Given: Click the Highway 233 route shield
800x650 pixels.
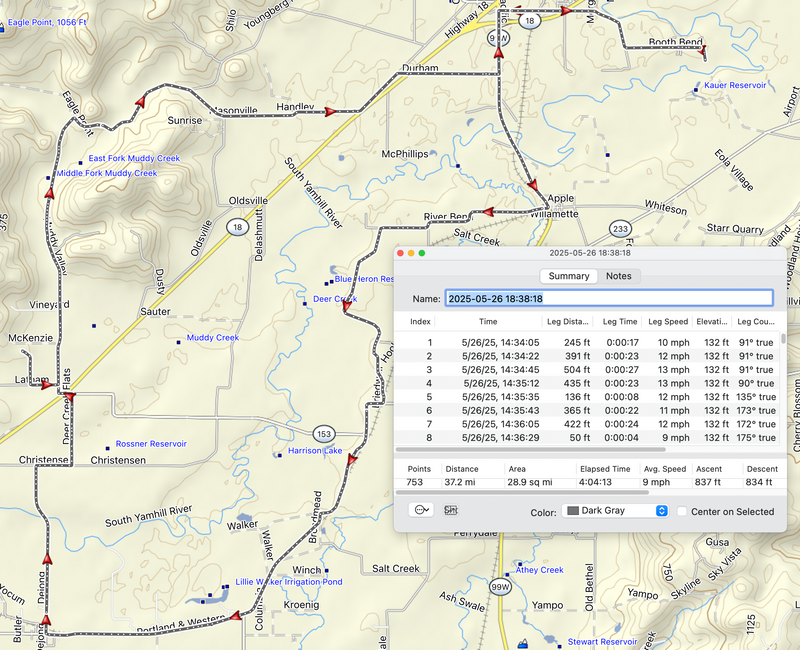Looking at the screenshot, I should coord(620,229).
